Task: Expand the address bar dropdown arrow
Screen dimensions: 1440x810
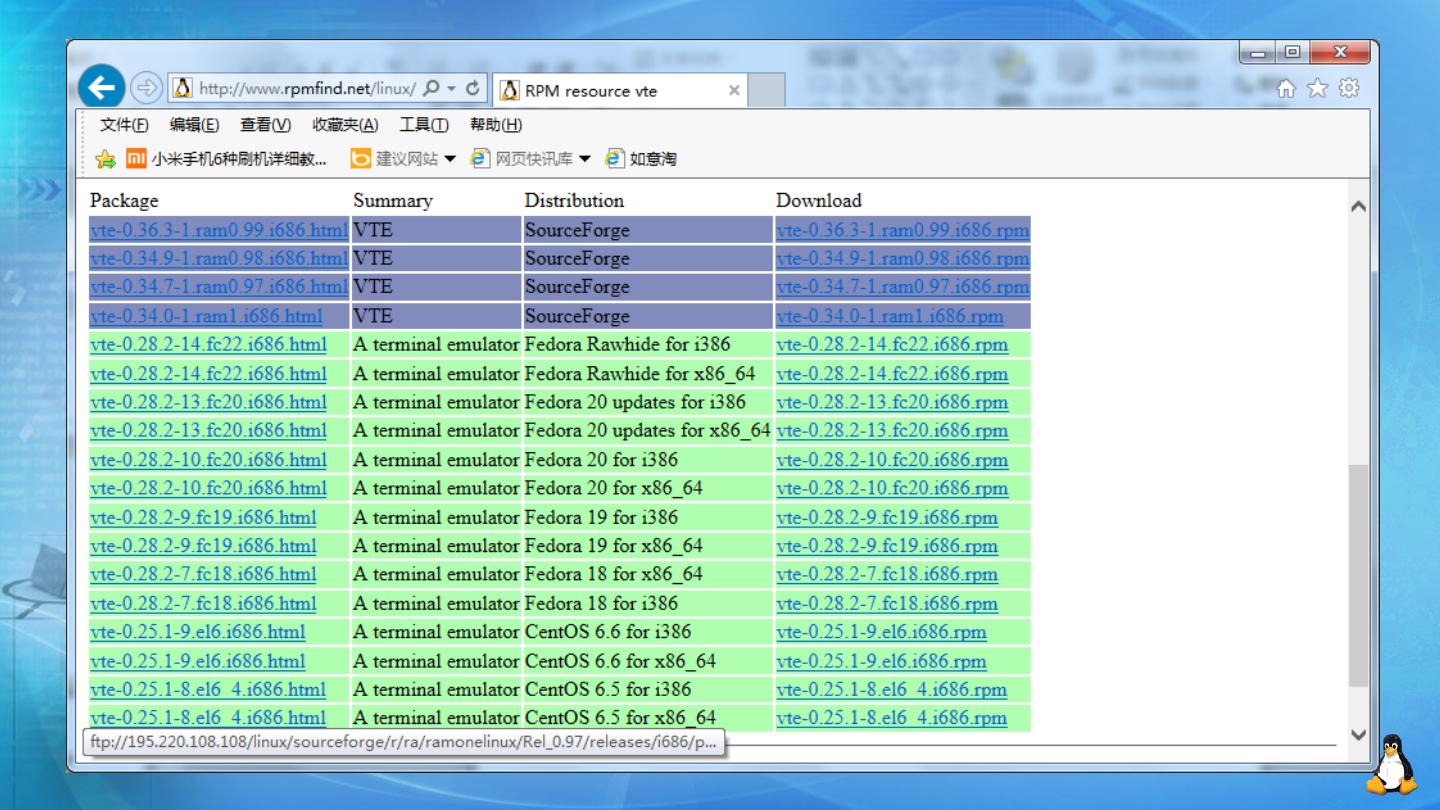Action: tap(451, 88)
